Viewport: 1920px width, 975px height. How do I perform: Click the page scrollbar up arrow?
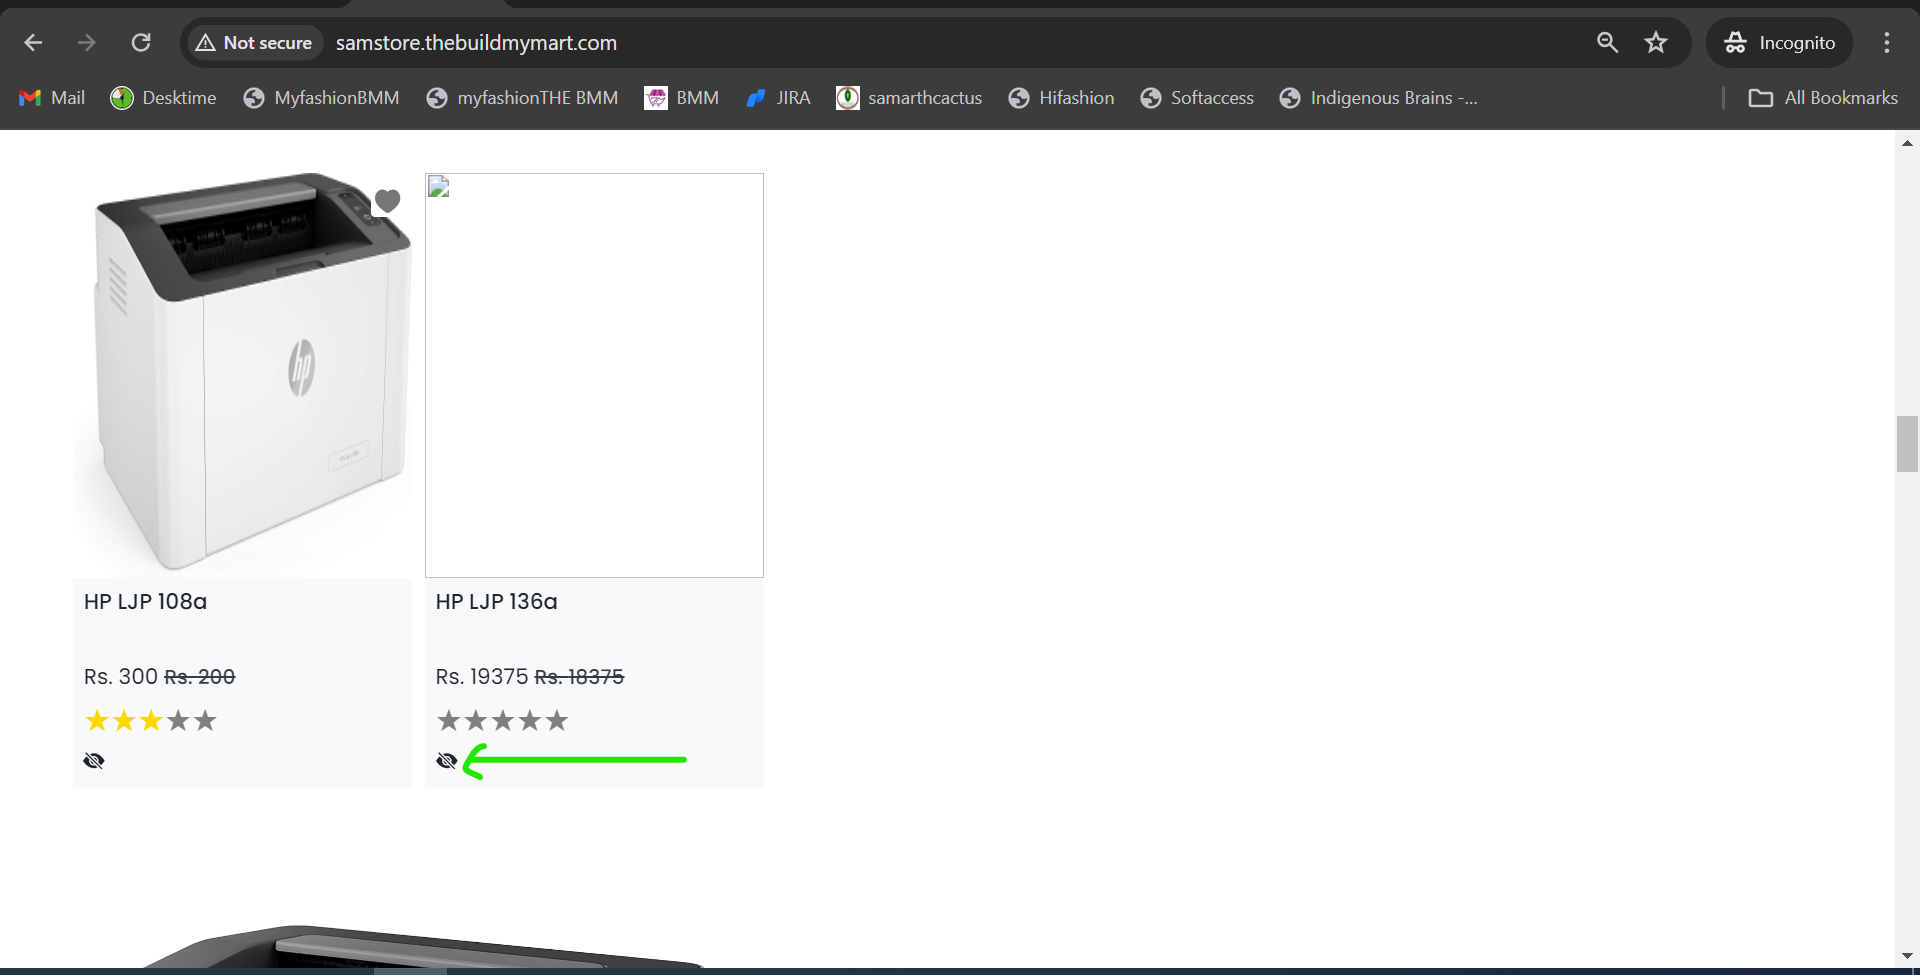1907,143
